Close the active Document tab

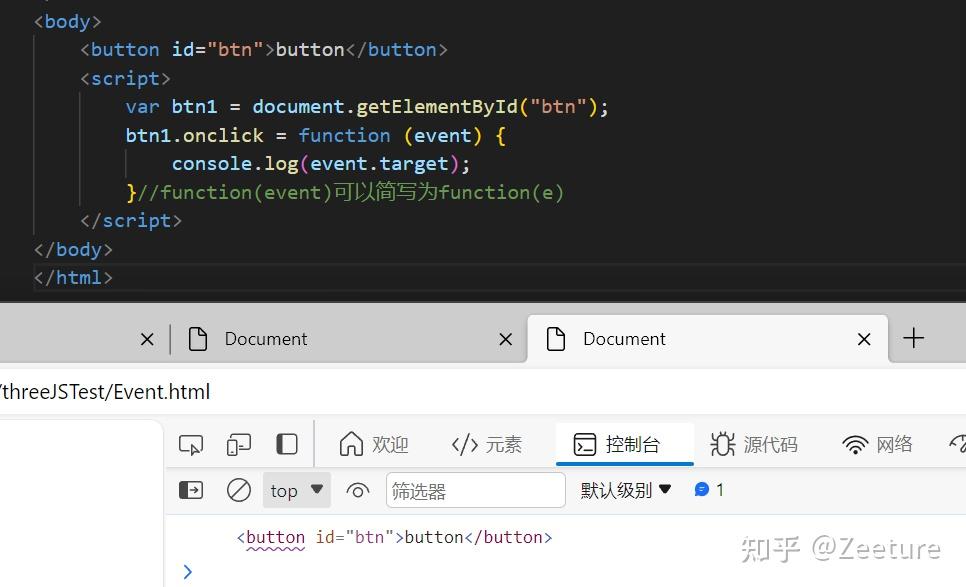(864, 339)
